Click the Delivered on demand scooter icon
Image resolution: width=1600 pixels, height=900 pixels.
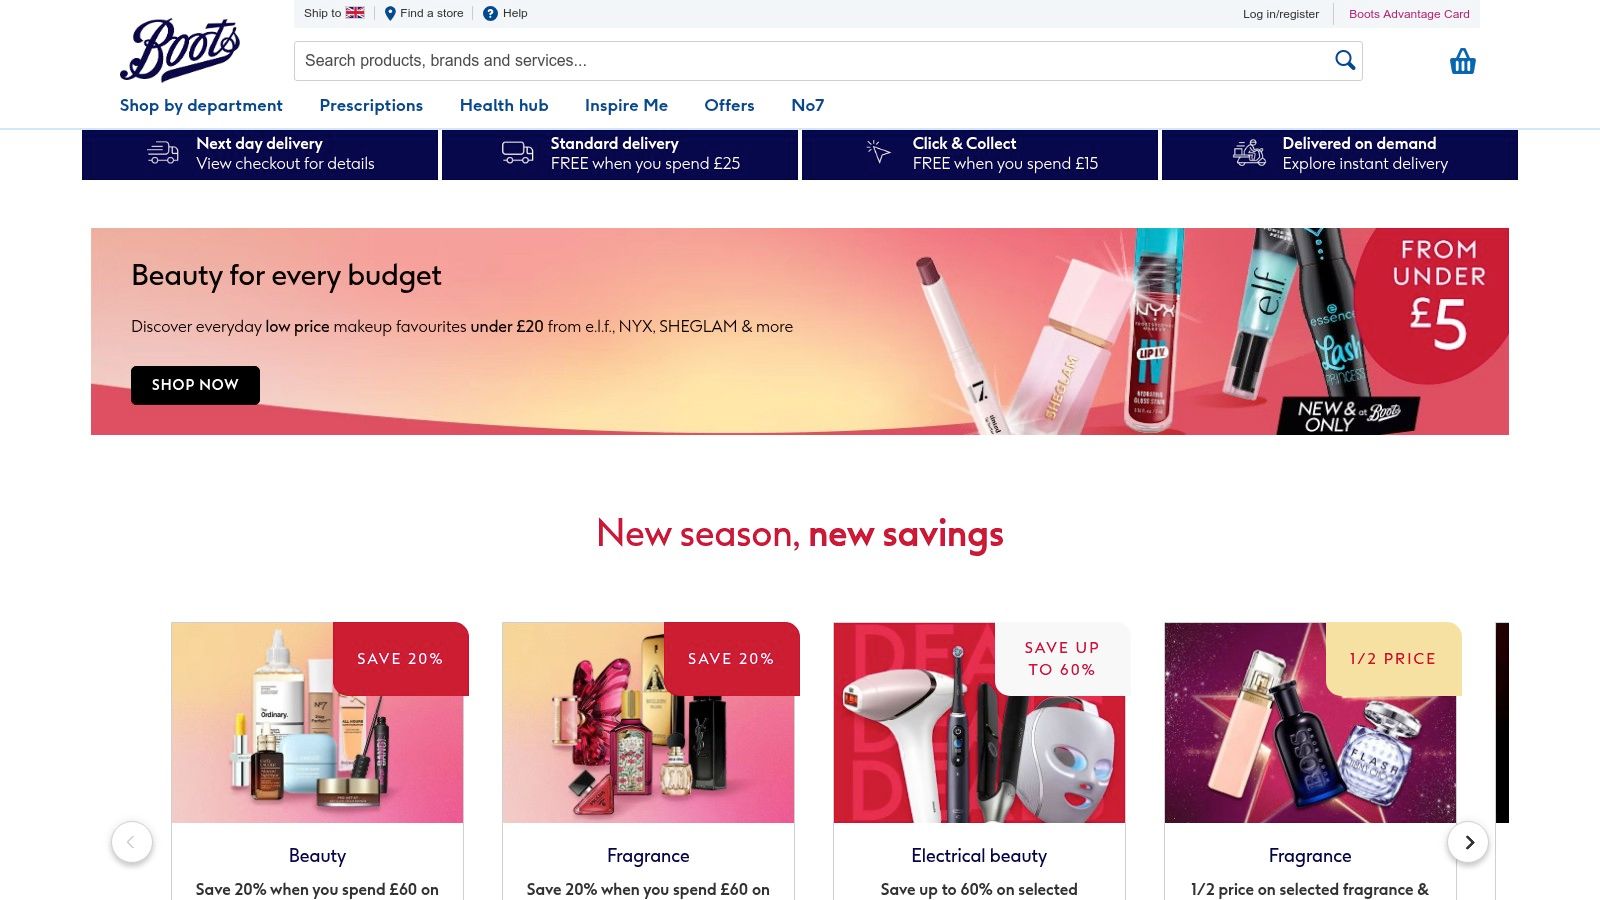[x=1249, y=153]
